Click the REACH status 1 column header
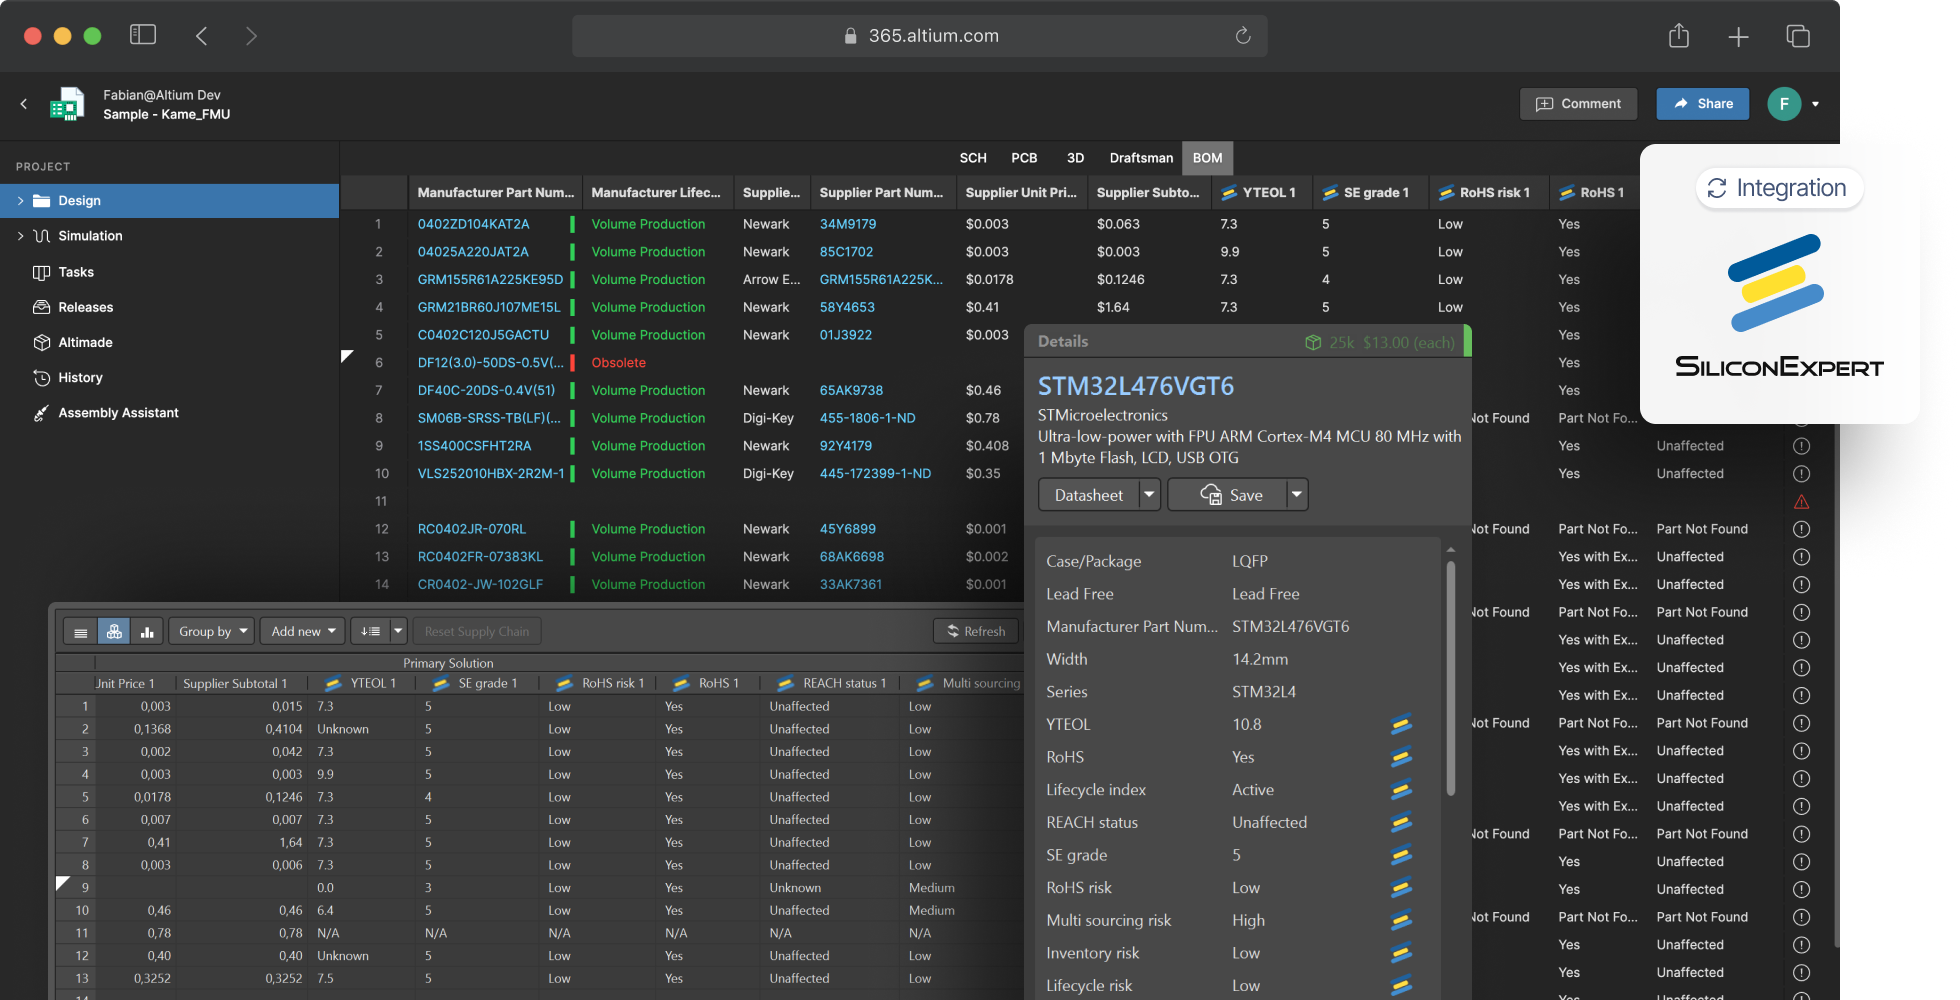1960x1000 pixels. pos(830,684)
